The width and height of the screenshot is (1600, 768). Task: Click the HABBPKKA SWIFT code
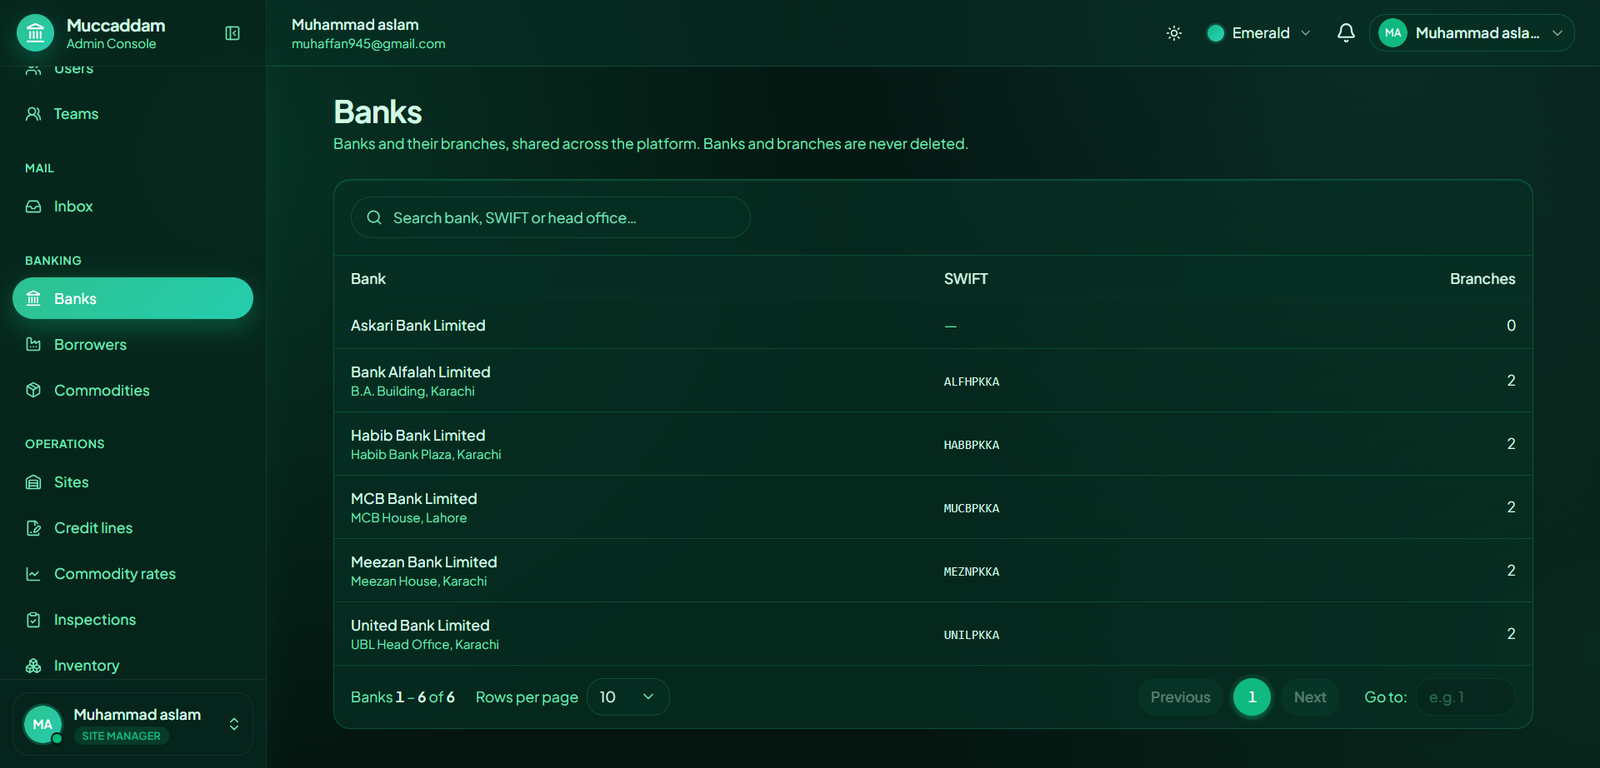coord(971,445)
